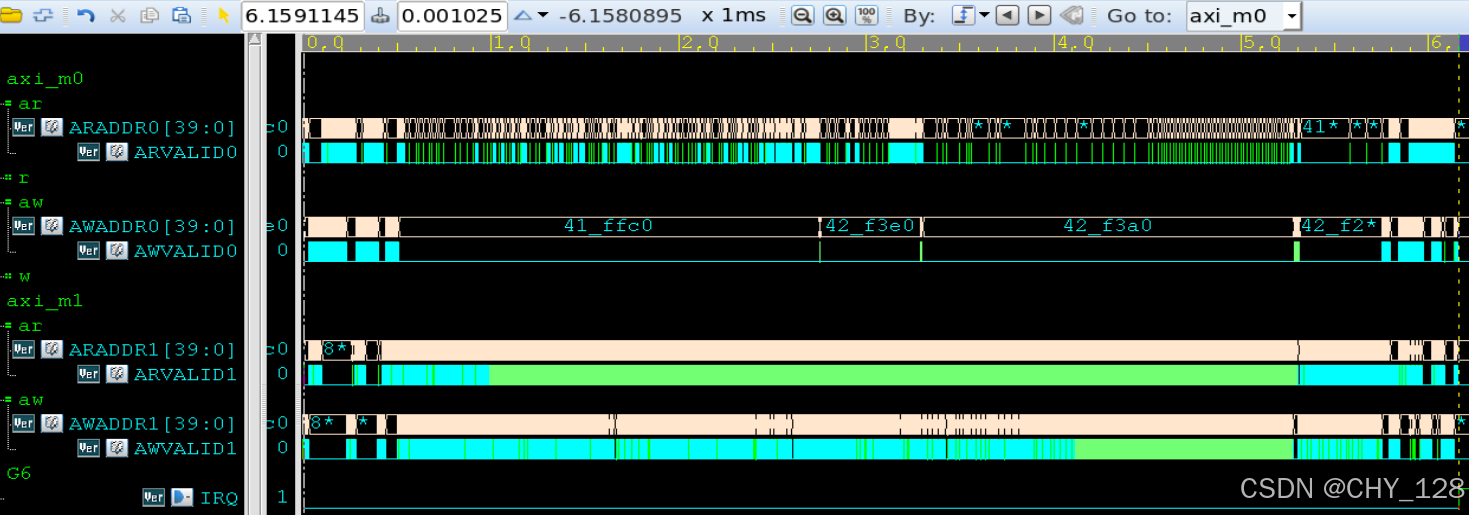Click the zoom 100% icon
The image size is (1469, 515).
tap(867, 15)
